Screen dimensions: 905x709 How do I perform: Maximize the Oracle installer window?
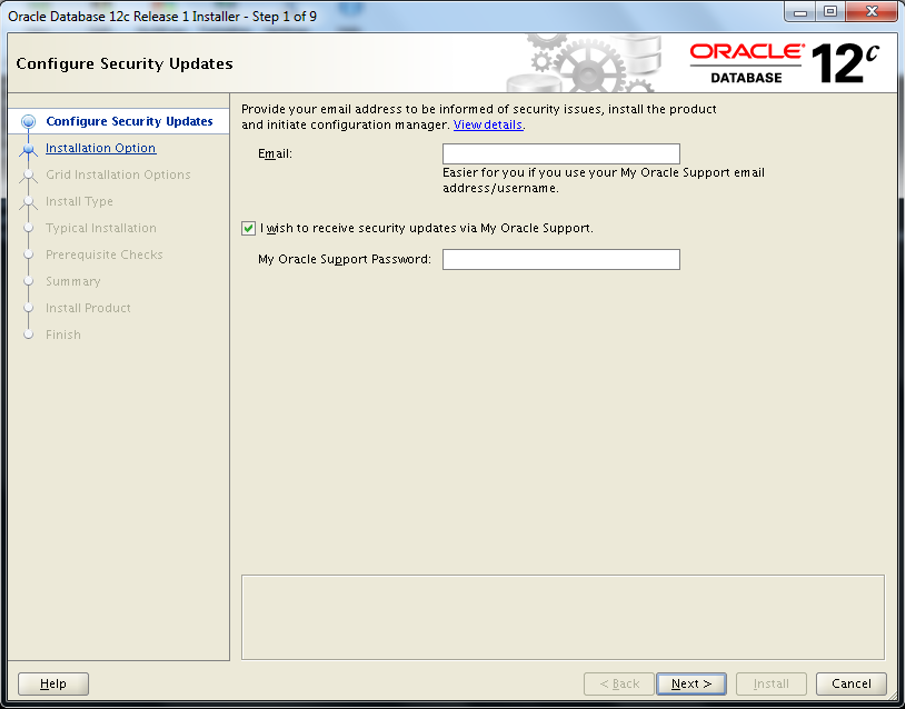(830, 12)
